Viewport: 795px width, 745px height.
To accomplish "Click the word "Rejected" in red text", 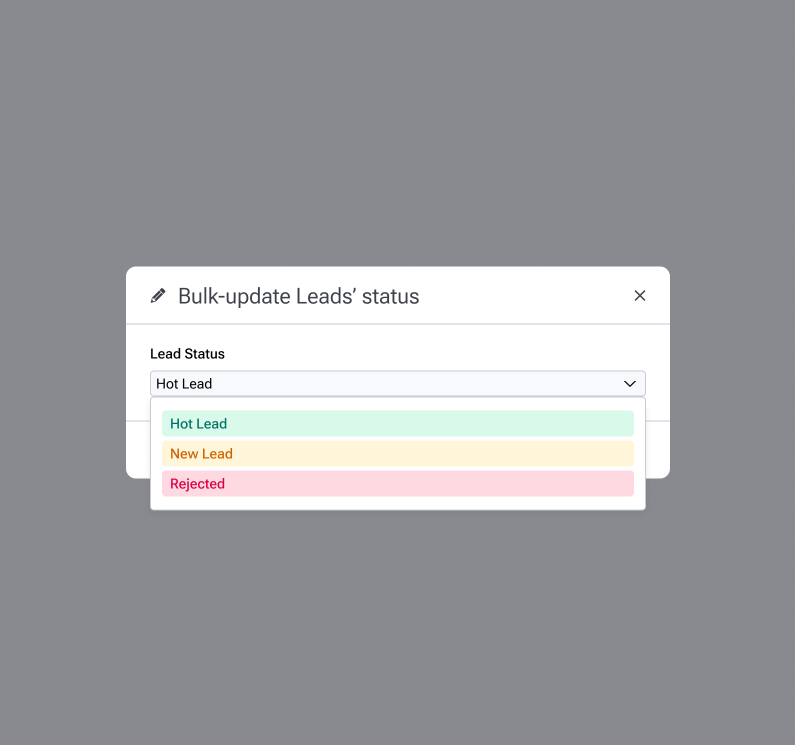I will (198, 484).
